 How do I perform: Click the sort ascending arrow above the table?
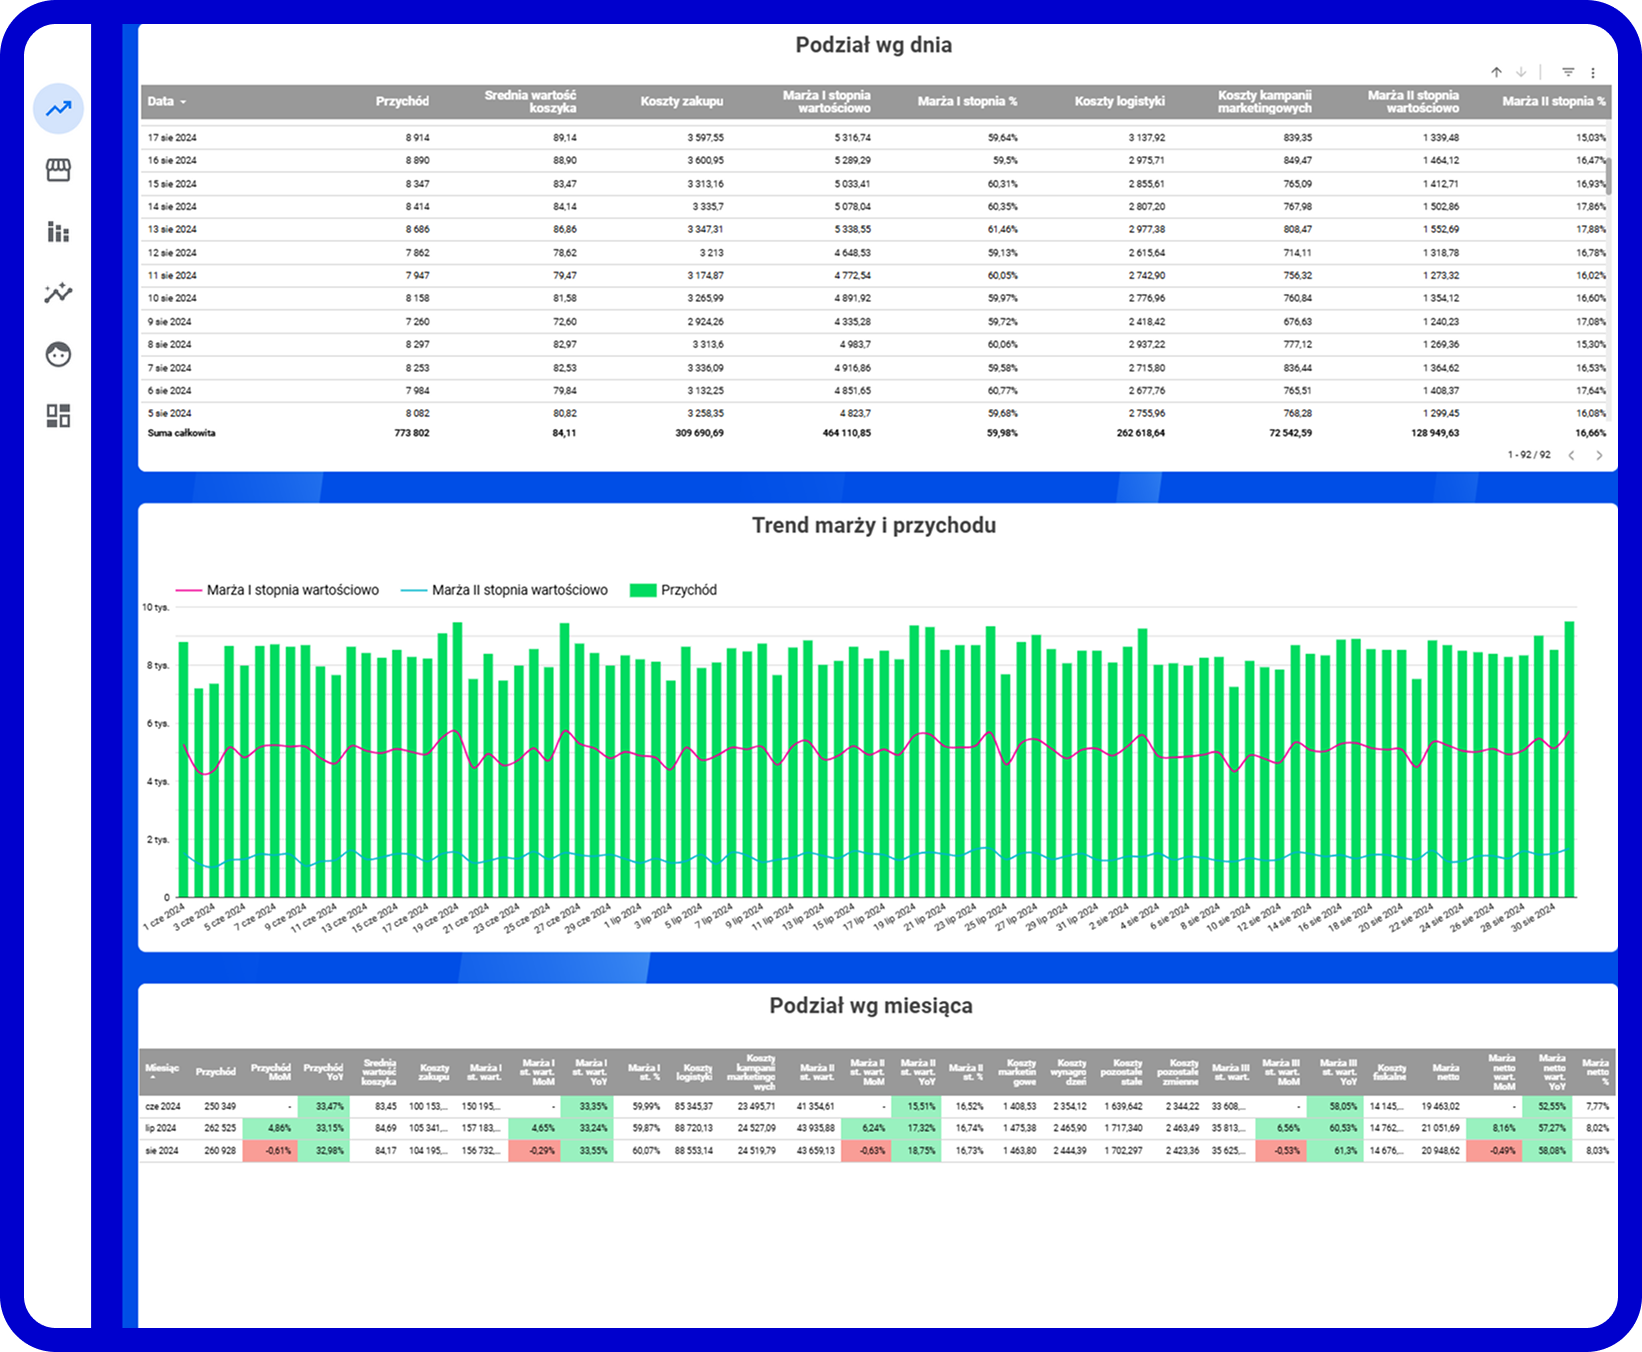tap(1496, 72)
